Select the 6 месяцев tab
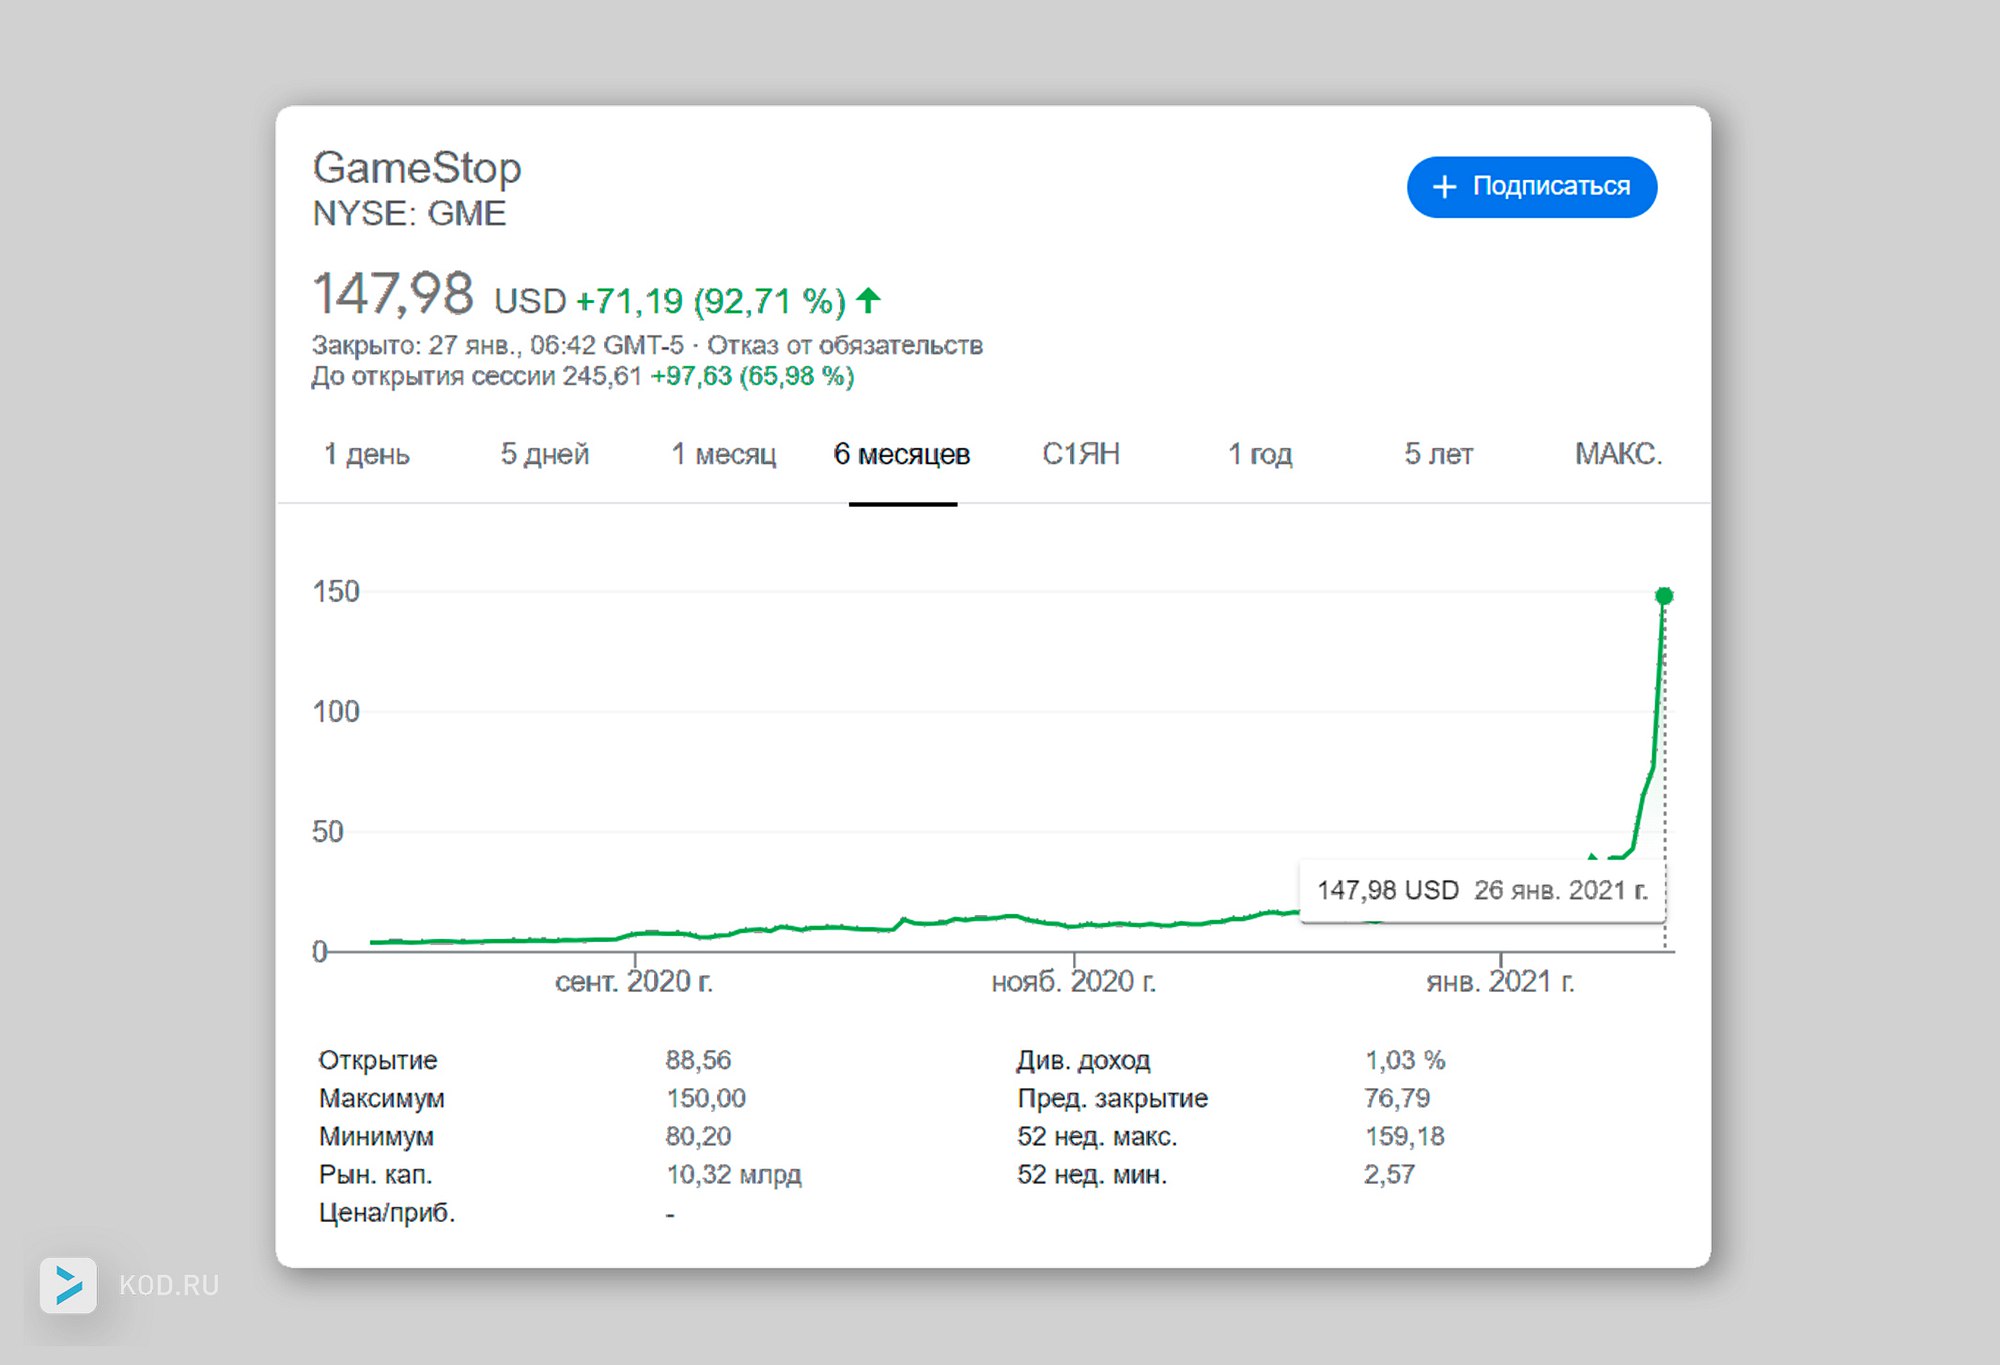The width and height of the screenshot is (2000, 1365). [x=902, y=454]
